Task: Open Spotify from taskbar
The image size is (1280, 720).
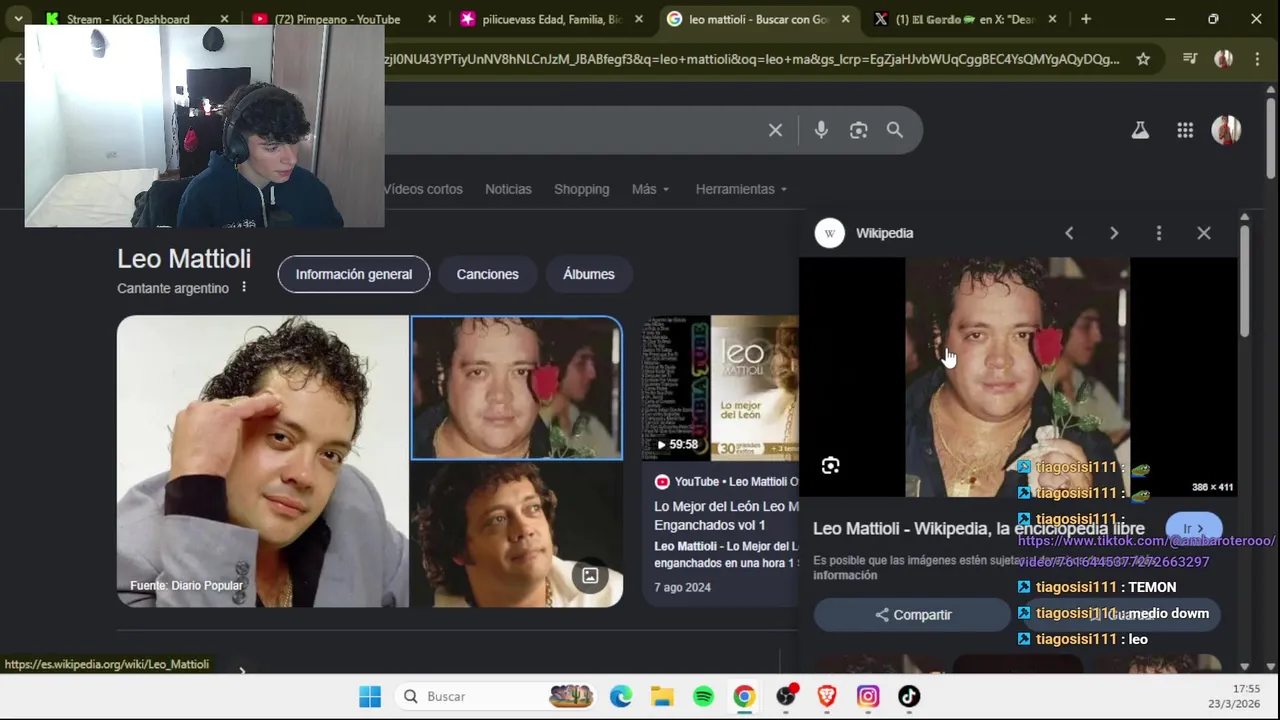Action: (x=703, y=696)
